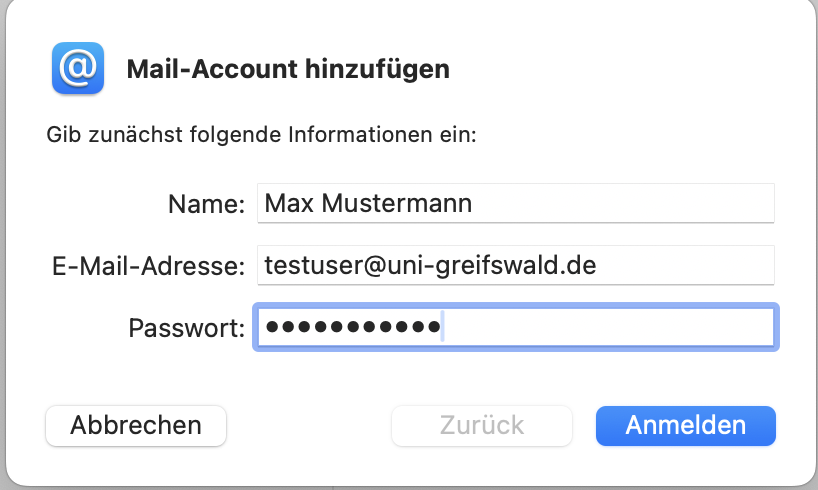This screenshot has width=818, height=490.
Task: Place cursor in empty space after password dots
Action: (x=610, y=327)
